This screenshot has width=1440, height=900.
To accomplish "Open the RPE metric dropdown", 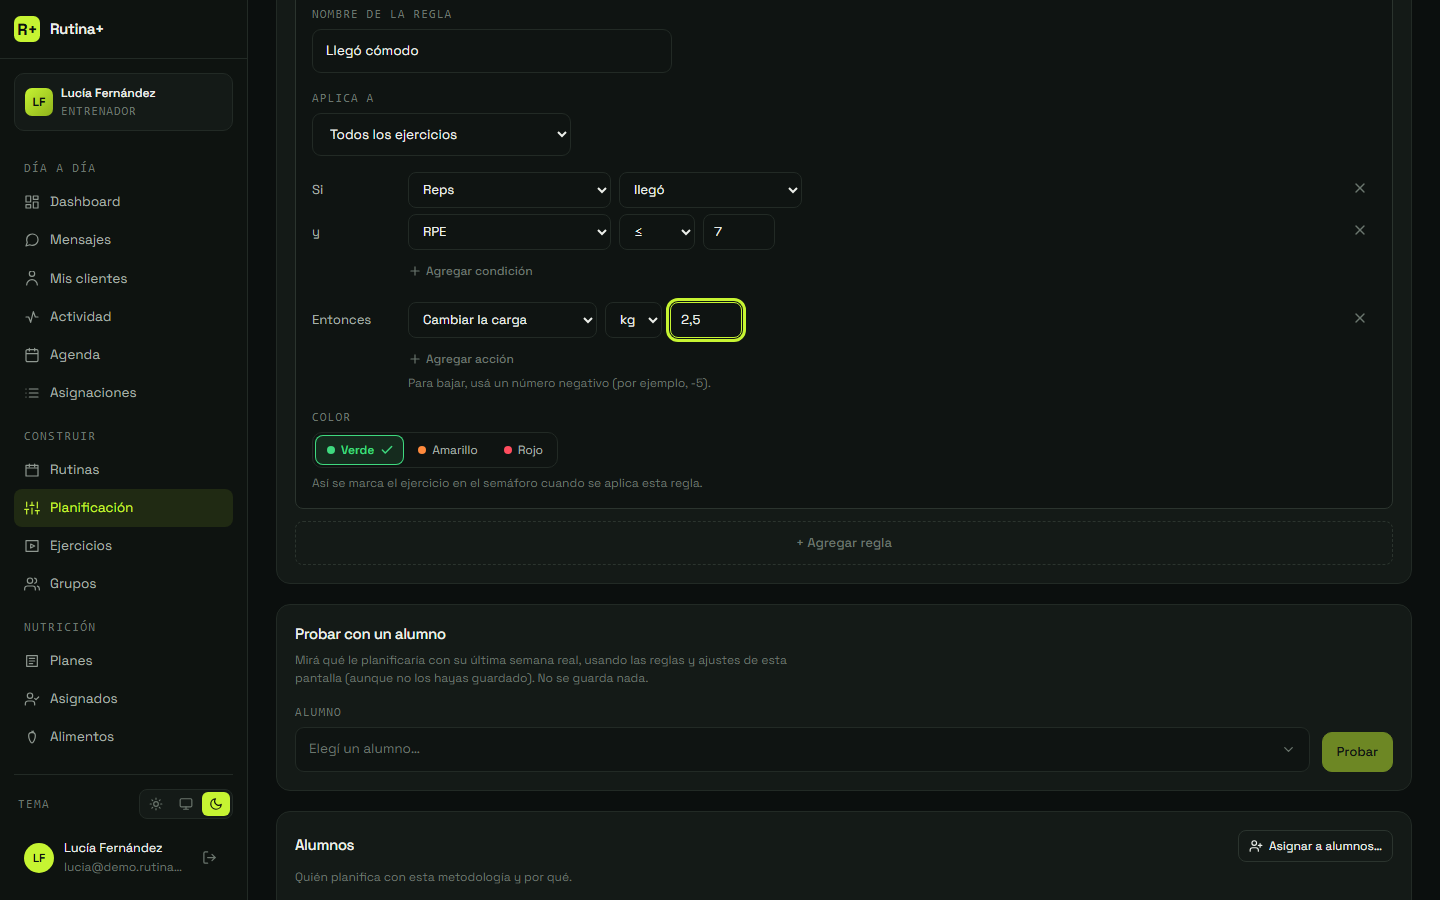I will [509, 232].
